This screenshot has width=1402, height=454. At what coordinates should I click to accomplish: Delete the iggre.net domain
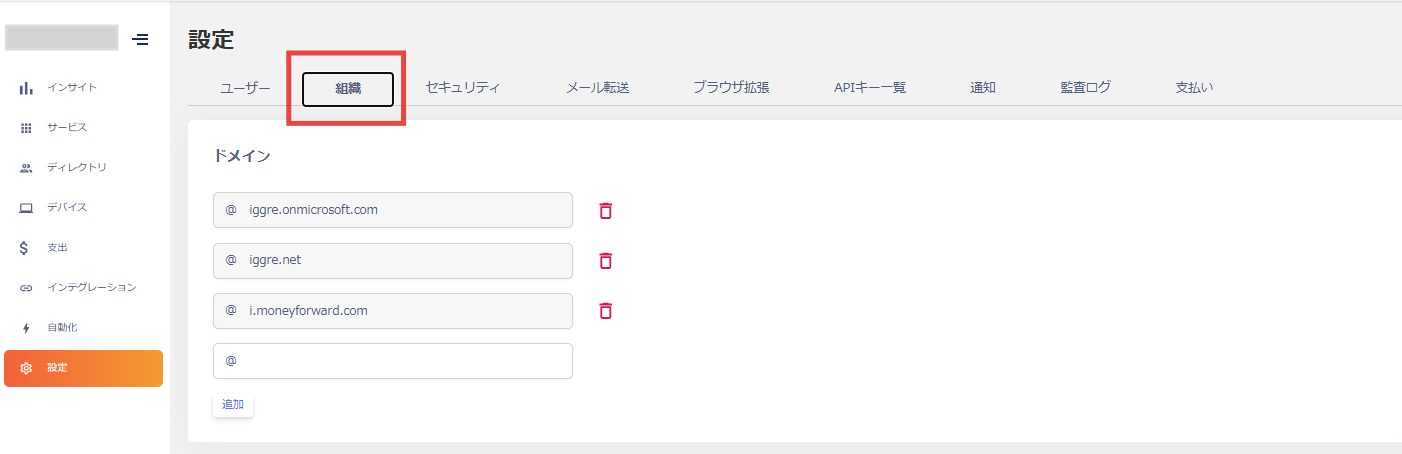605,260
